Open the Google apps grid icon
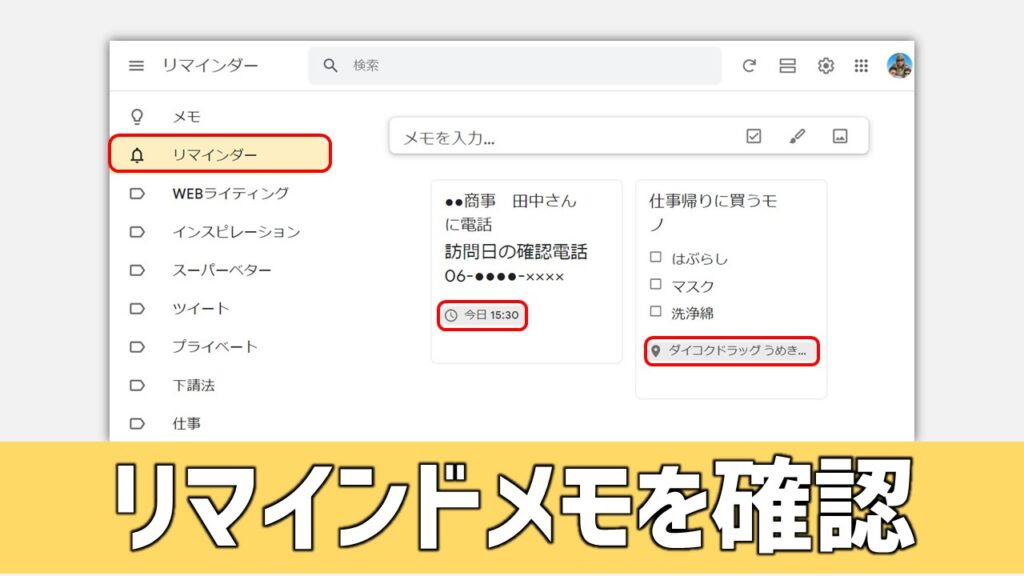The width and height of the screenshot is (1024, 576). [x=861, y=65]
